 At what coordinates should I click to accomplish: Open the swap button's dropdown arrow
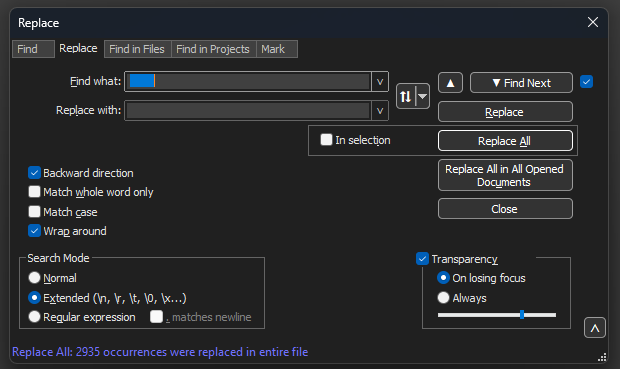tap(423, 96)
